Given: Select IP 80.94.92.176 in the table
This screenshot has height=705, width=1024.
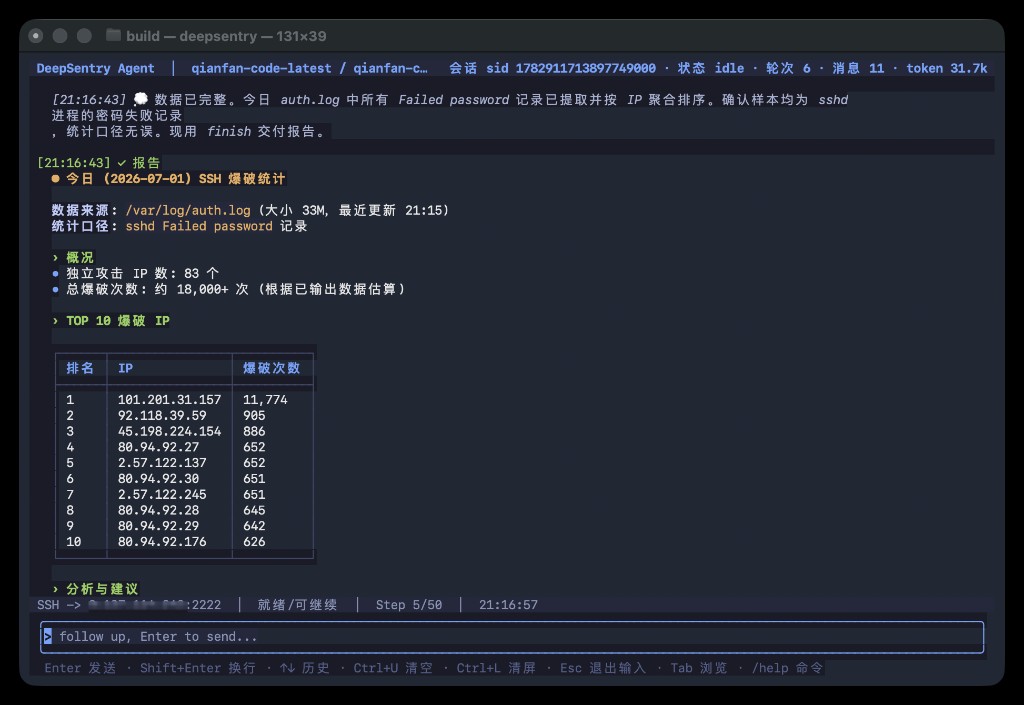Looking at the screenshot, I should [x=162, y=541].
